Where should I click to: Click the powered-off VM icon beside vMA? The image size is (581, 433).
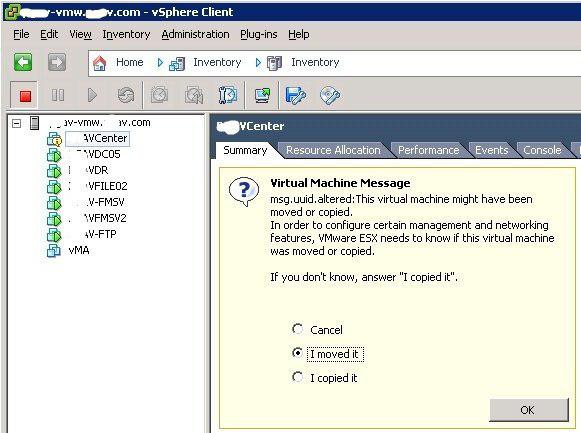coord(54,251)
